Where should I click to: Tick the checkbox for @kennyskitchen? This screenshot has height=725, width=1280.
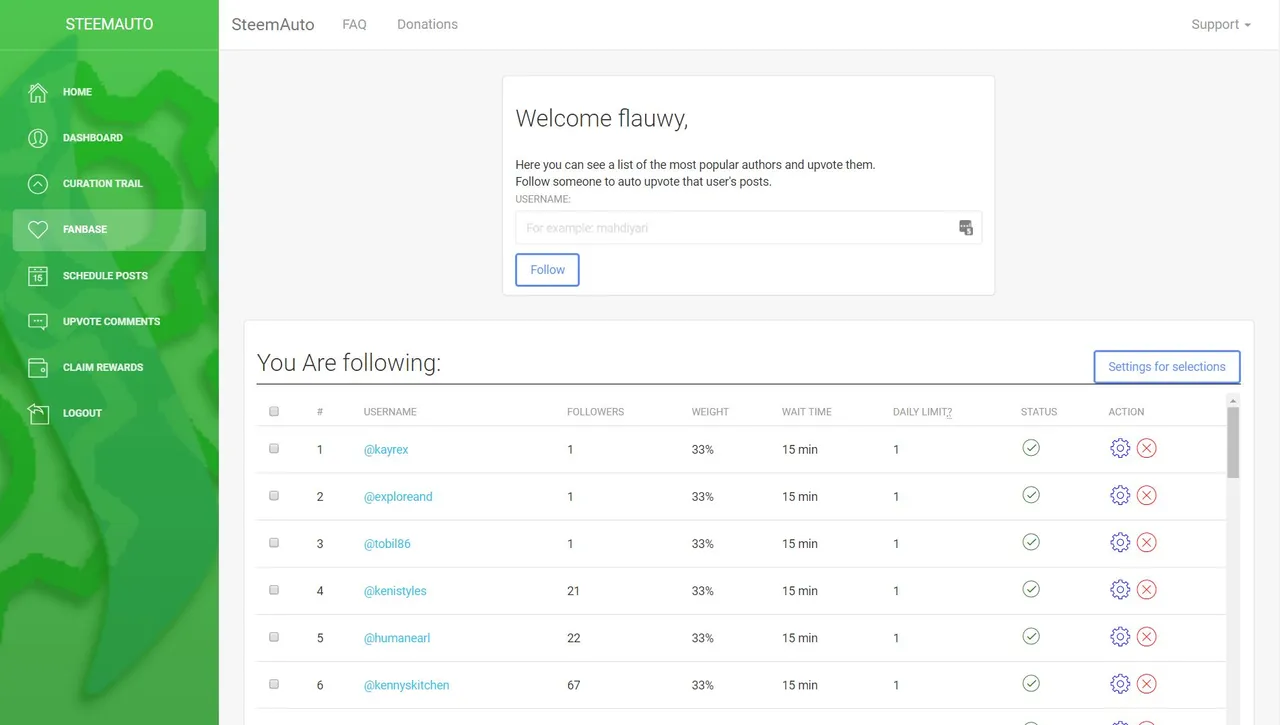click(x=274, y=684)
